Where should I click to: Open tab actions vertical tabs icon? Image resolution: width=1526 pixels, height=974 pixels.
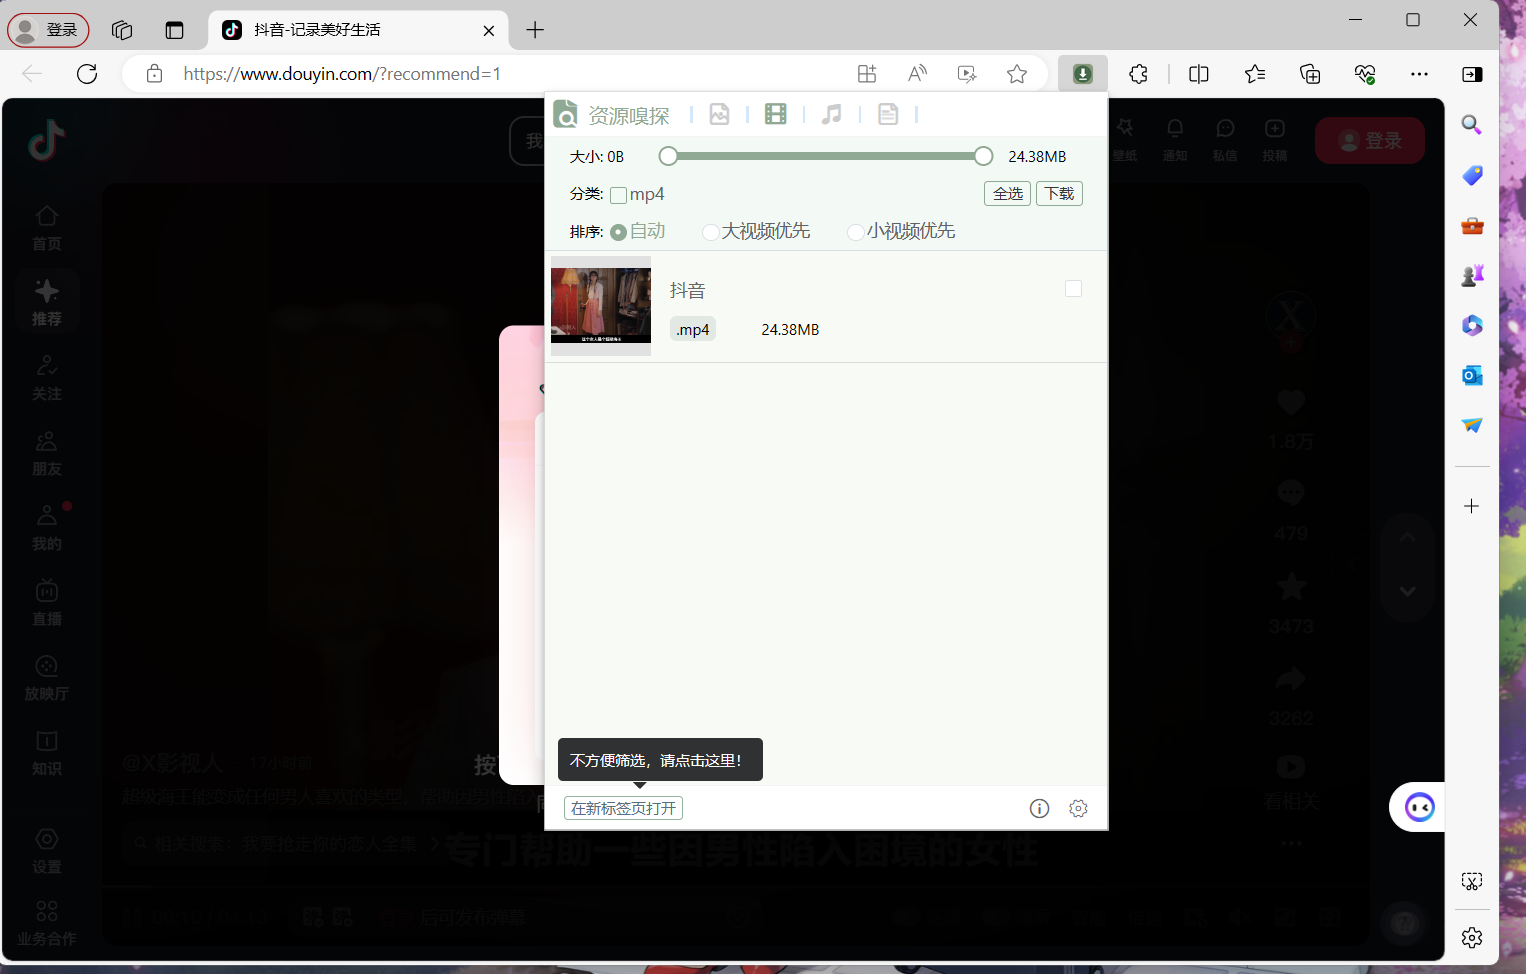175,30
